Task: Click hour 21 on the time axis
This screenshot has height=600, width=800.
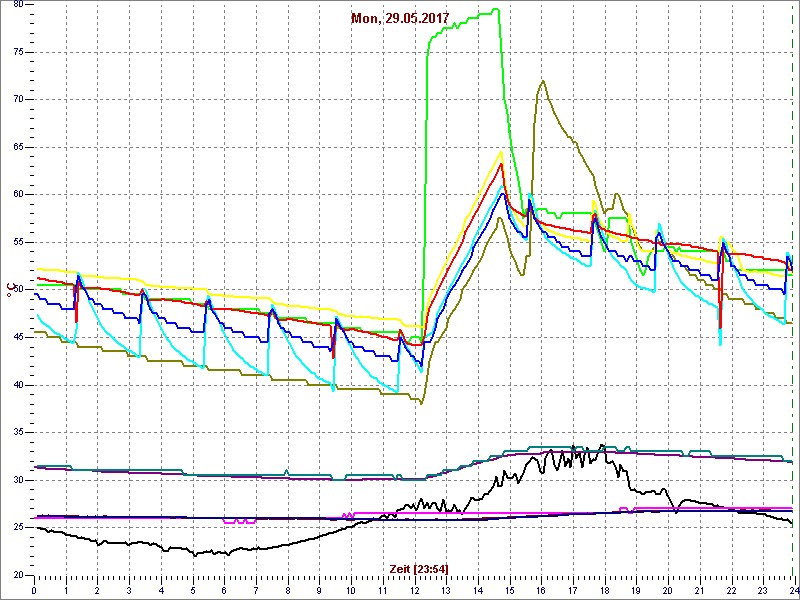Action: 699,591
